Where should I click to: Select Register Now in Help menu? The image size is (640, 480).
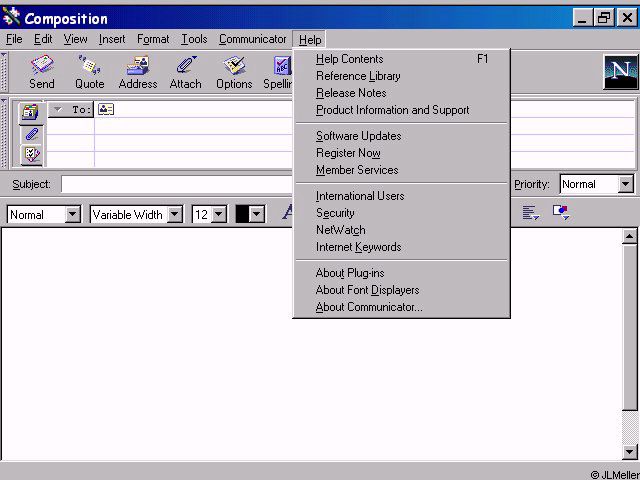tap(402, 153)
